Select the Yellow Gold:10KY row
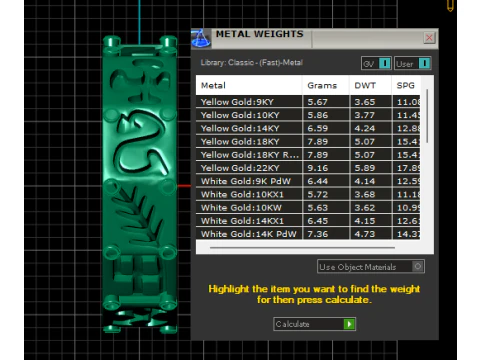This screenshot has height=360, width=480. [308, 115]
